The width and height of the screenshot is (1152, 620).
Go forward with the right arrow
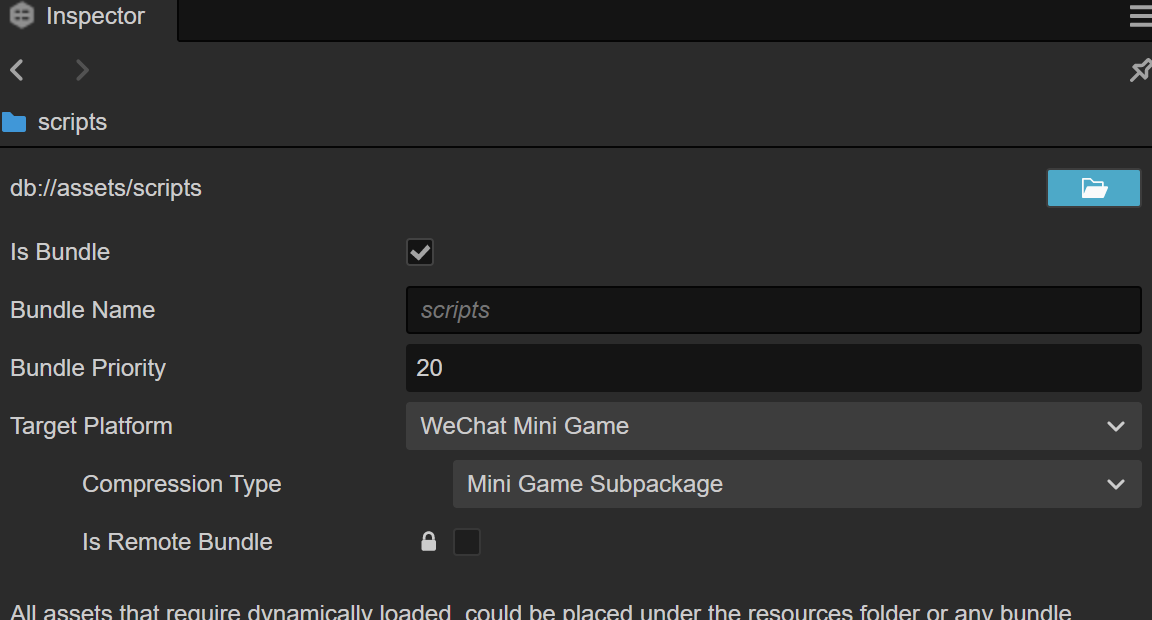pyautogui.click(x=82, y=70)
